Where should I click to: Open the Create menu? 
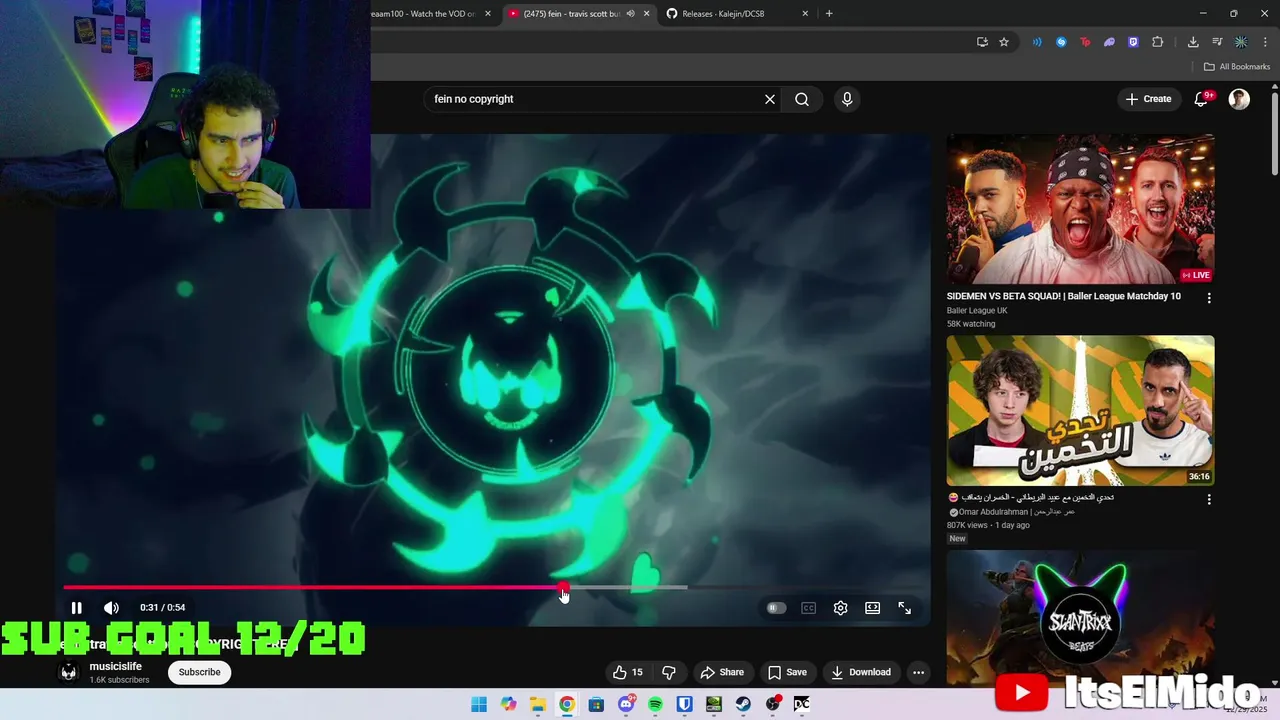tap(1148, 99)
